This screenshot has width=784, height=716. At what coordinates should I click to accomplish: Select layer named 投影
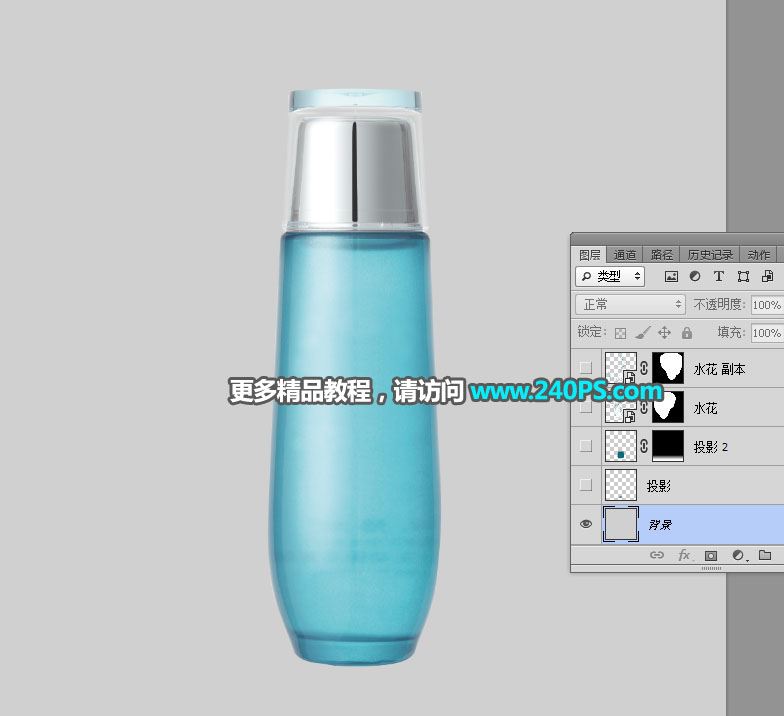pyautogui.click(x=658, y=486)
